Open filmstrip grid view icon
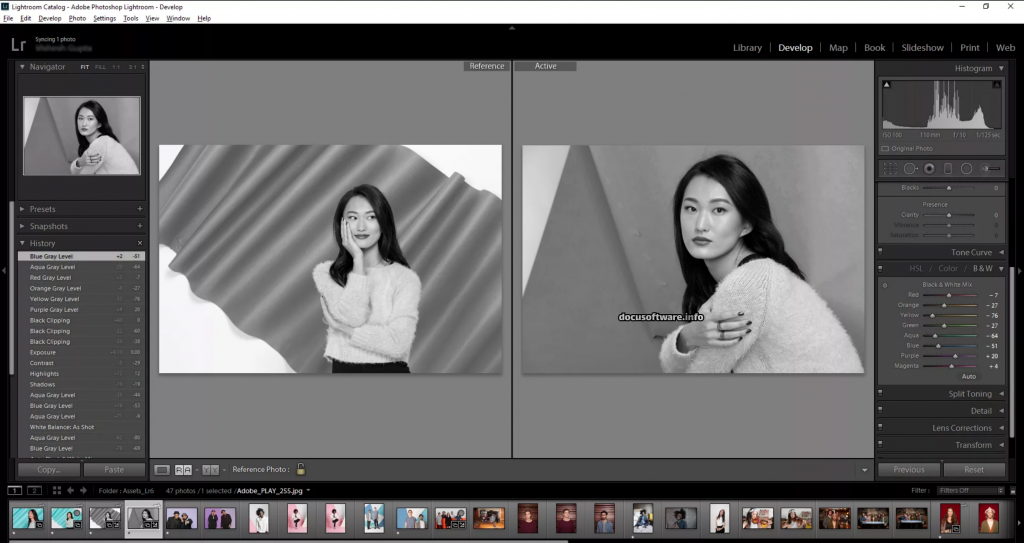Screen dimensions: 1024x543 tap(56, 491)
